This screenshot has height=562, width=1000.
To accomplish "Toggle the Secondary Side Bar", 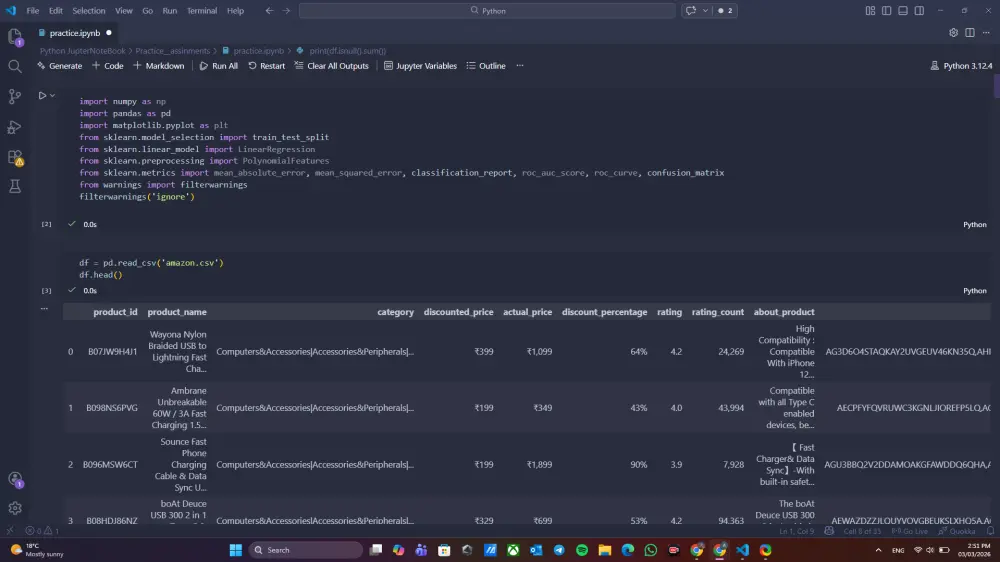I will pos(919,10).
